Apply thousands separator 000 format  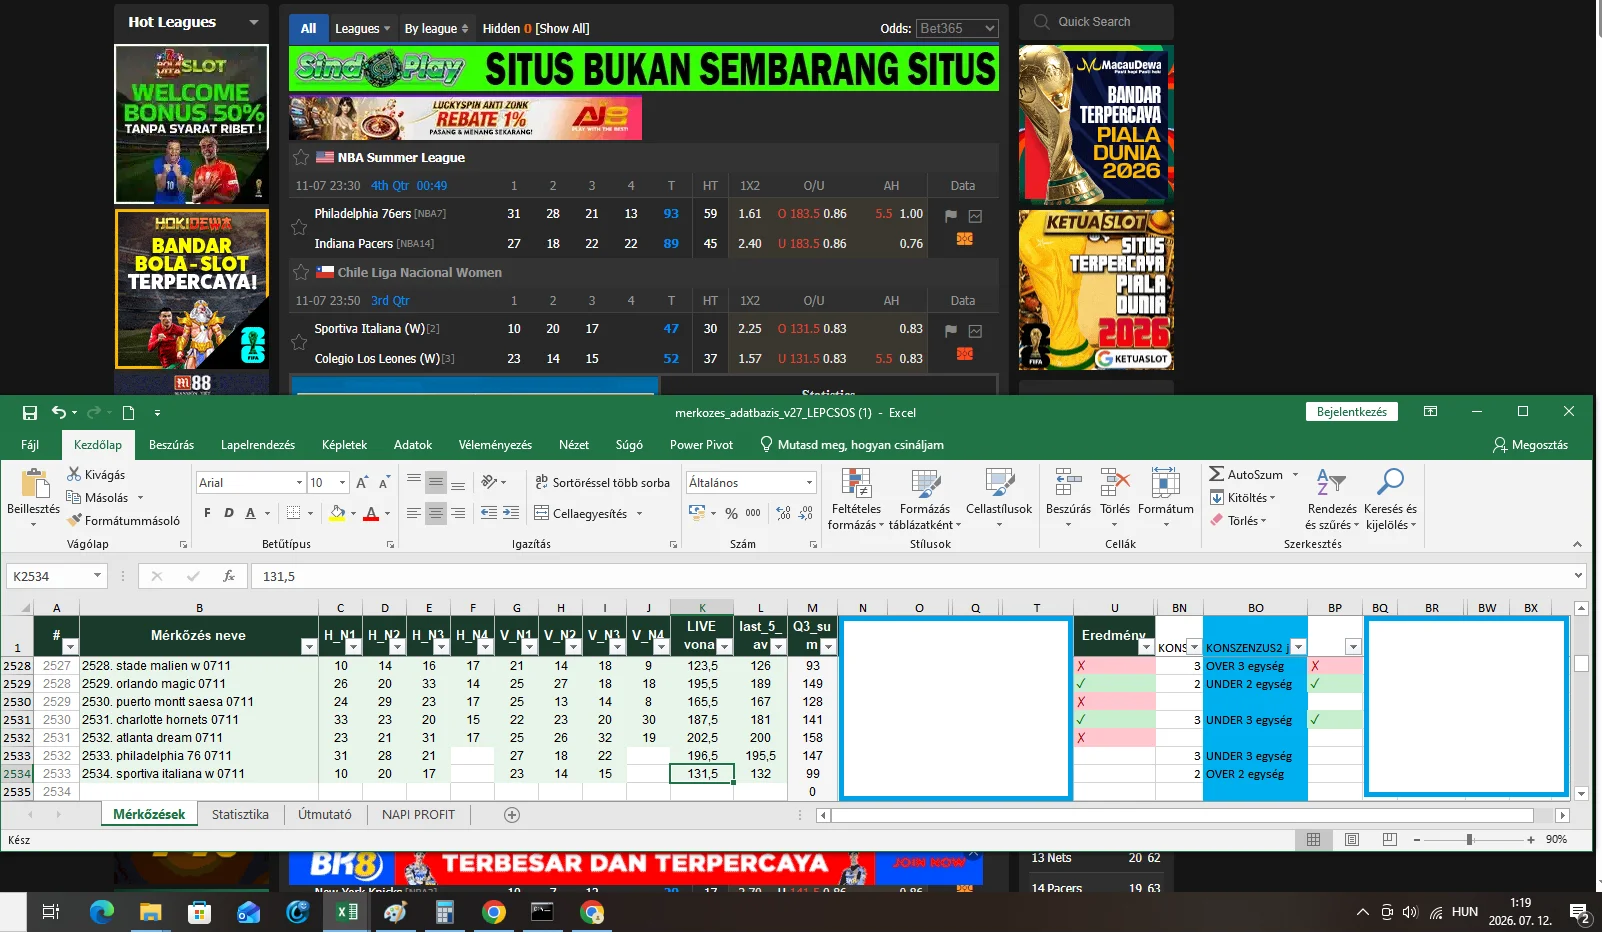pyautogui.click(x=753, y=513)
